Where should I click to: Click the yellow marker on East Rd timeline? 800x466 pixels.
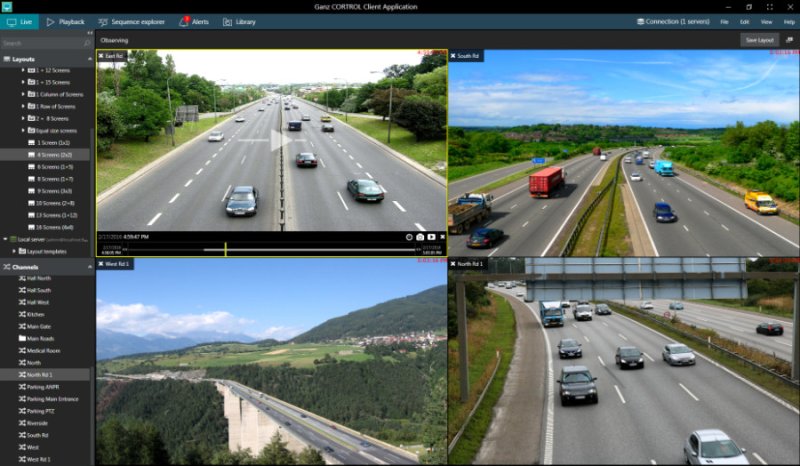tap(226, 249)
